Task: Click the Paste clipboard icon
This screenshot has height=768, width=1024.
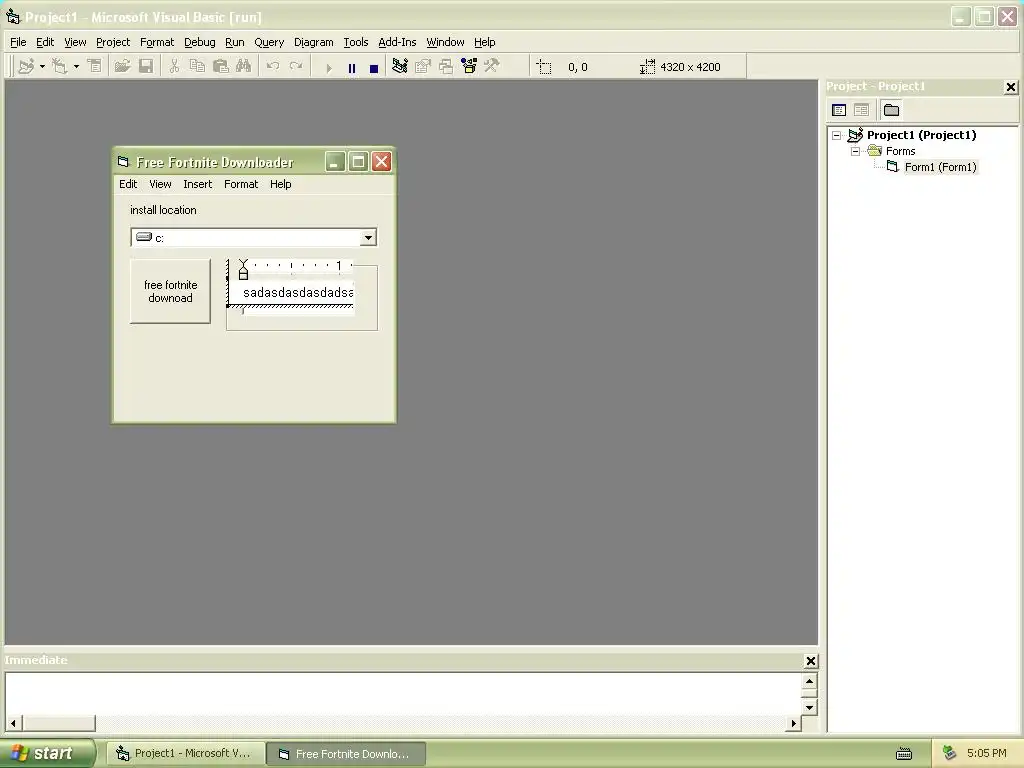Action: click(221, 67)
